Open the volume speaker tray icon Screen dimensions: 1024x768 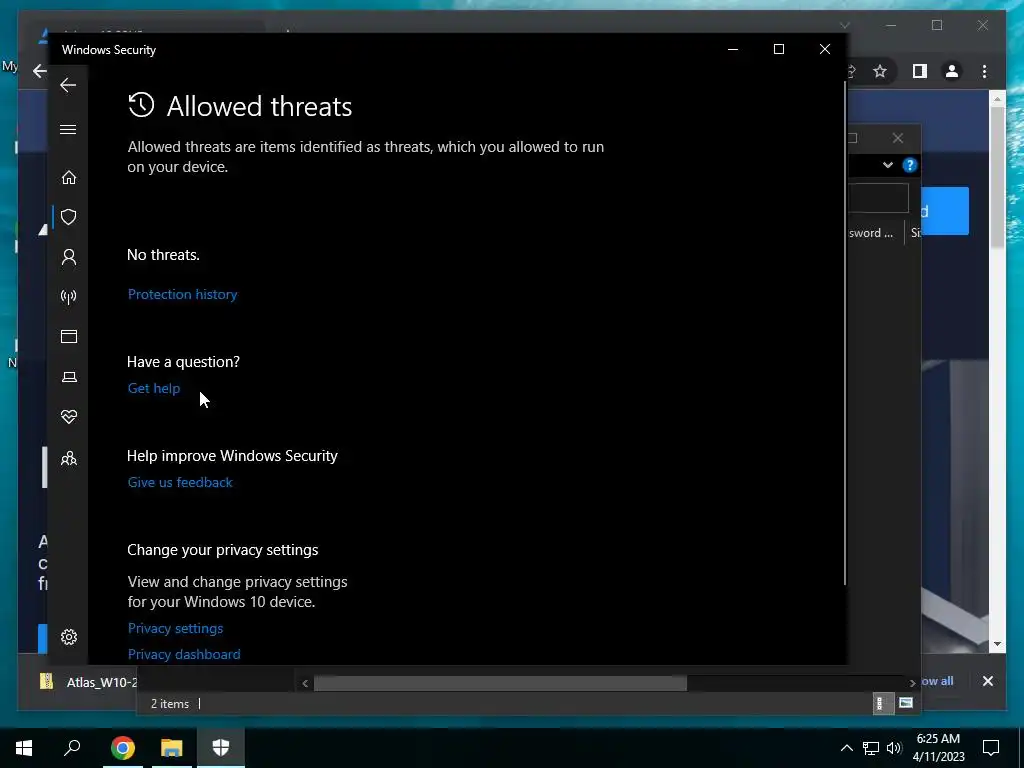pyautogui.click(x=894, y=748)
